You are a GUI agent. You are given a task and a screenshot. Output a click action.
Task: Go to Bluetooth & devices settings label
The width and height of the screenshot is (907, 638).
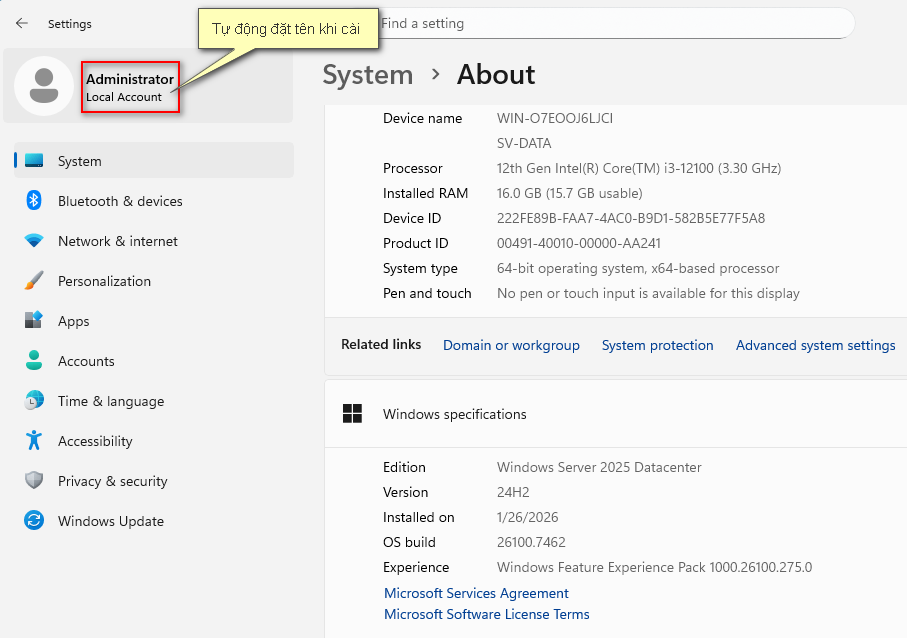pos(120,201)
